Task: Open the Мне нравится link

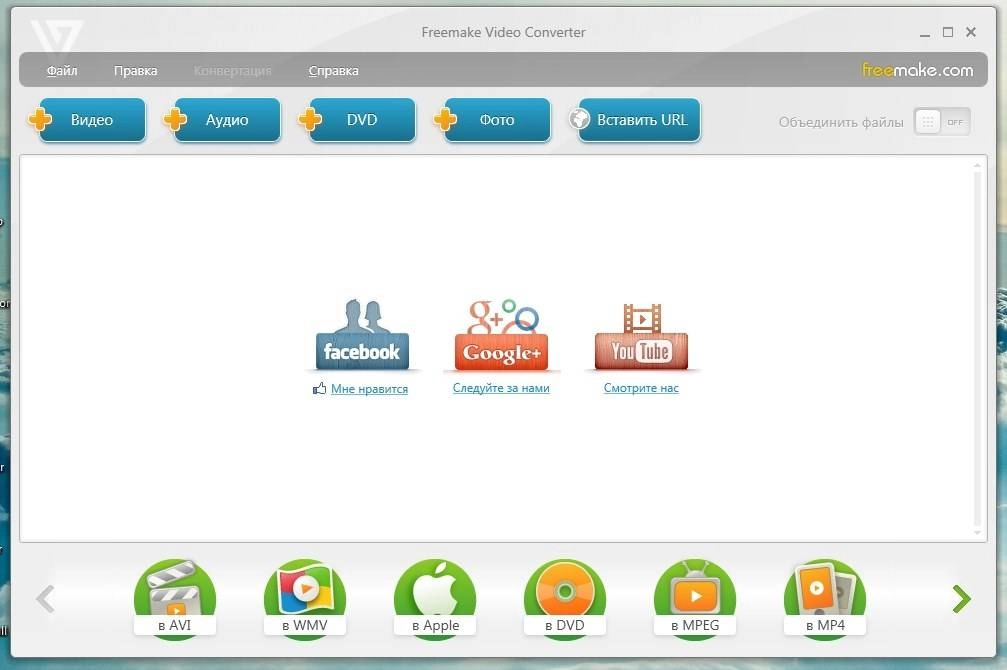Action: click(369, 389)
